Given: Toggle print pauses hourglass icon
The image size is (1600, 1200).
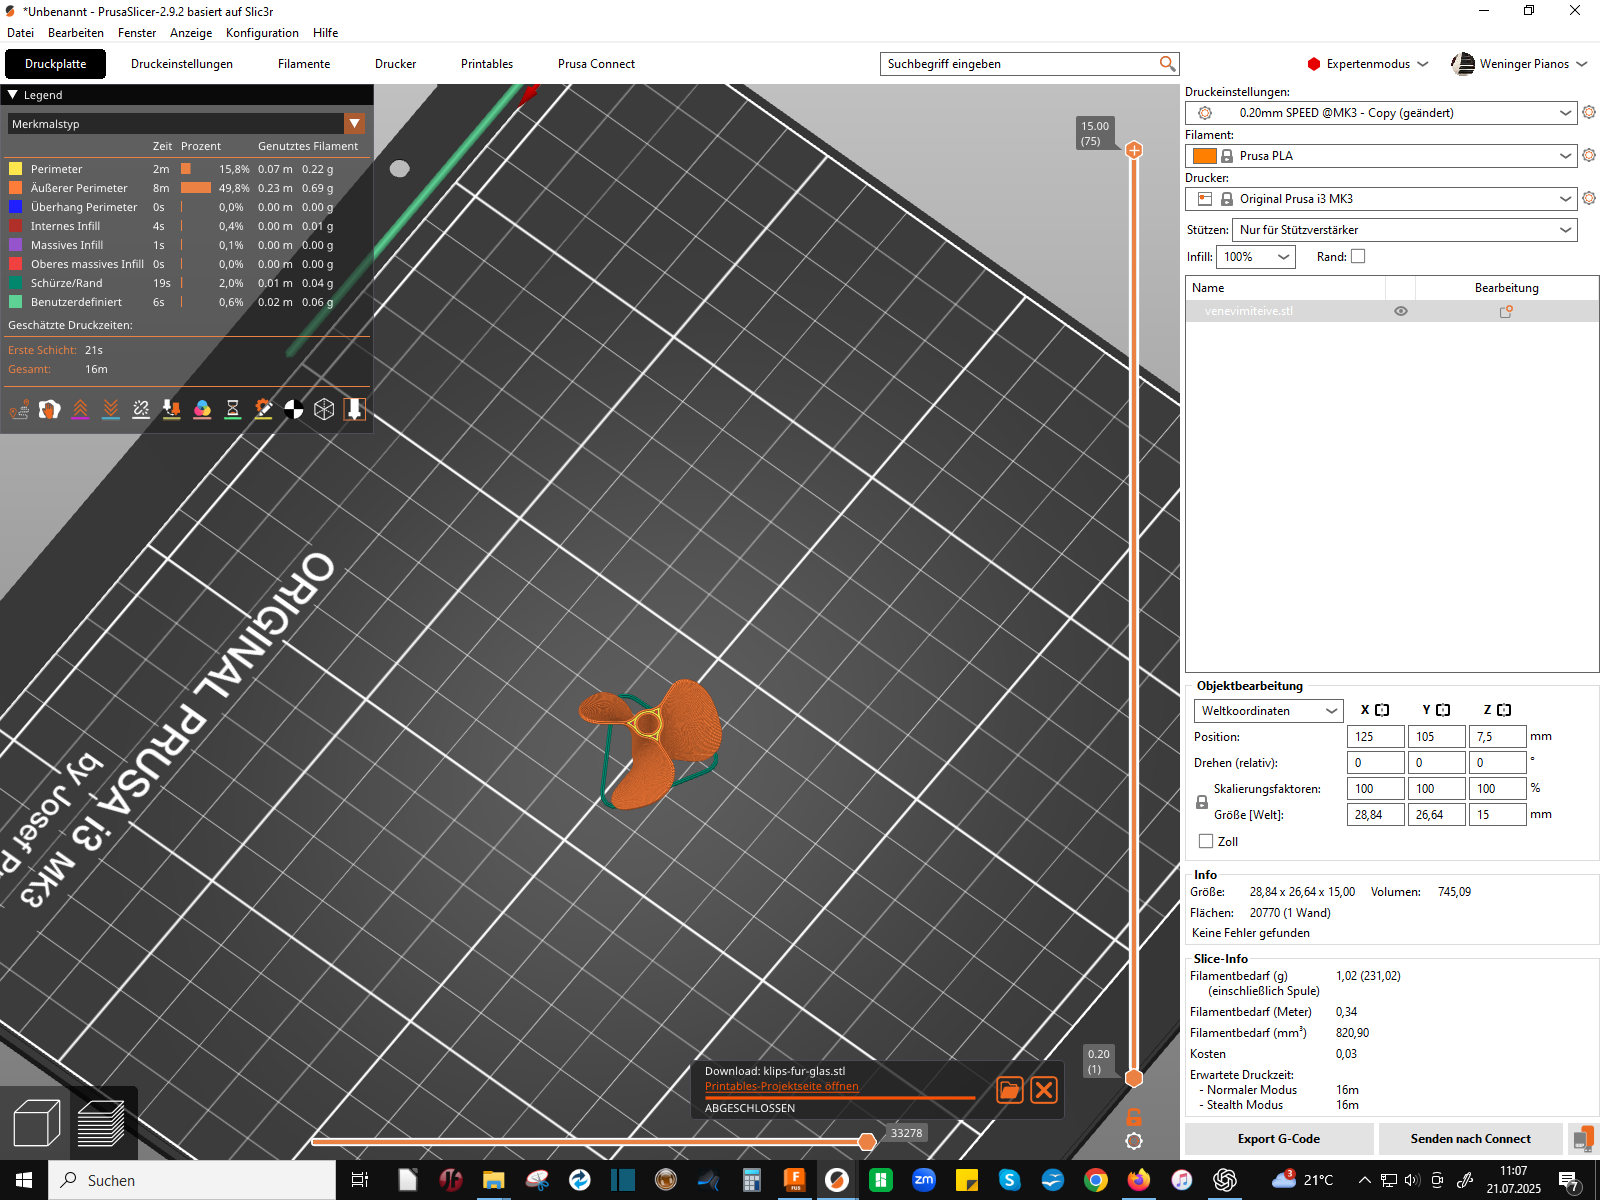Looking at the screenshot, I should (233, 409).
